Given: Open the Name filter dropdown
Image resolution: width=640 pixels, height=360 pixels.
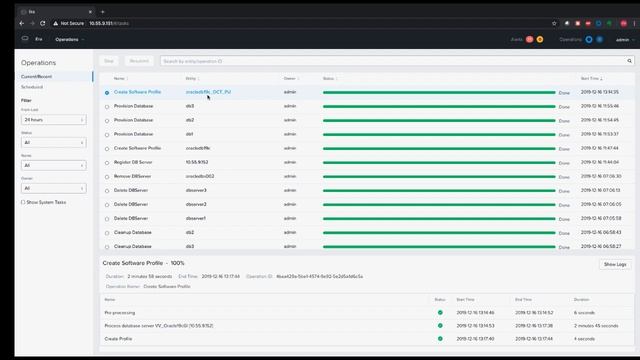Looking at the screenshot, I should 53,165.
